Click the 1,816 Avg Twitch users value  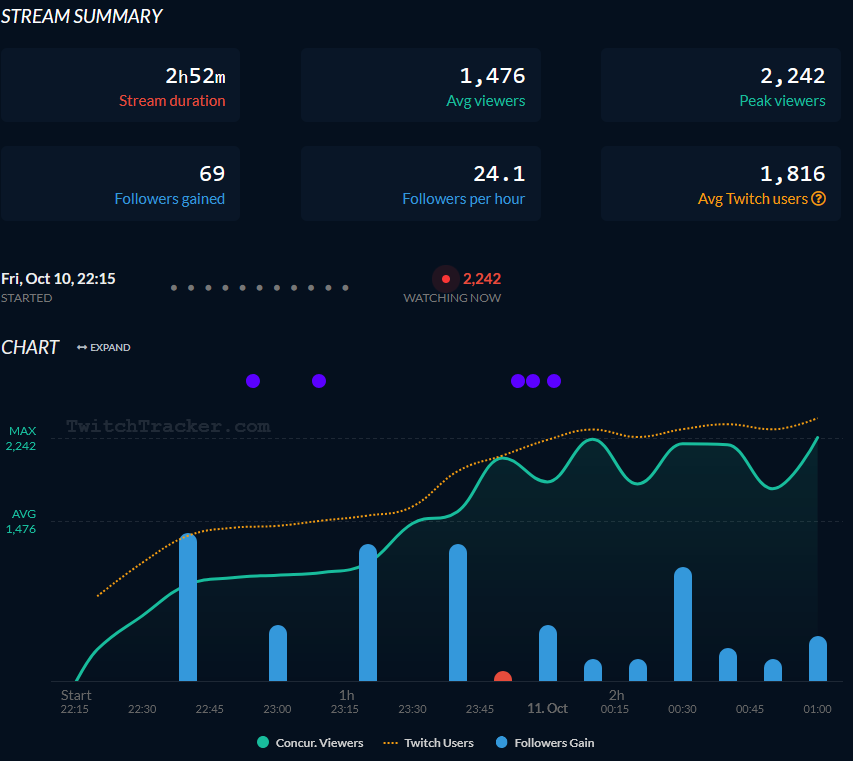793,174
